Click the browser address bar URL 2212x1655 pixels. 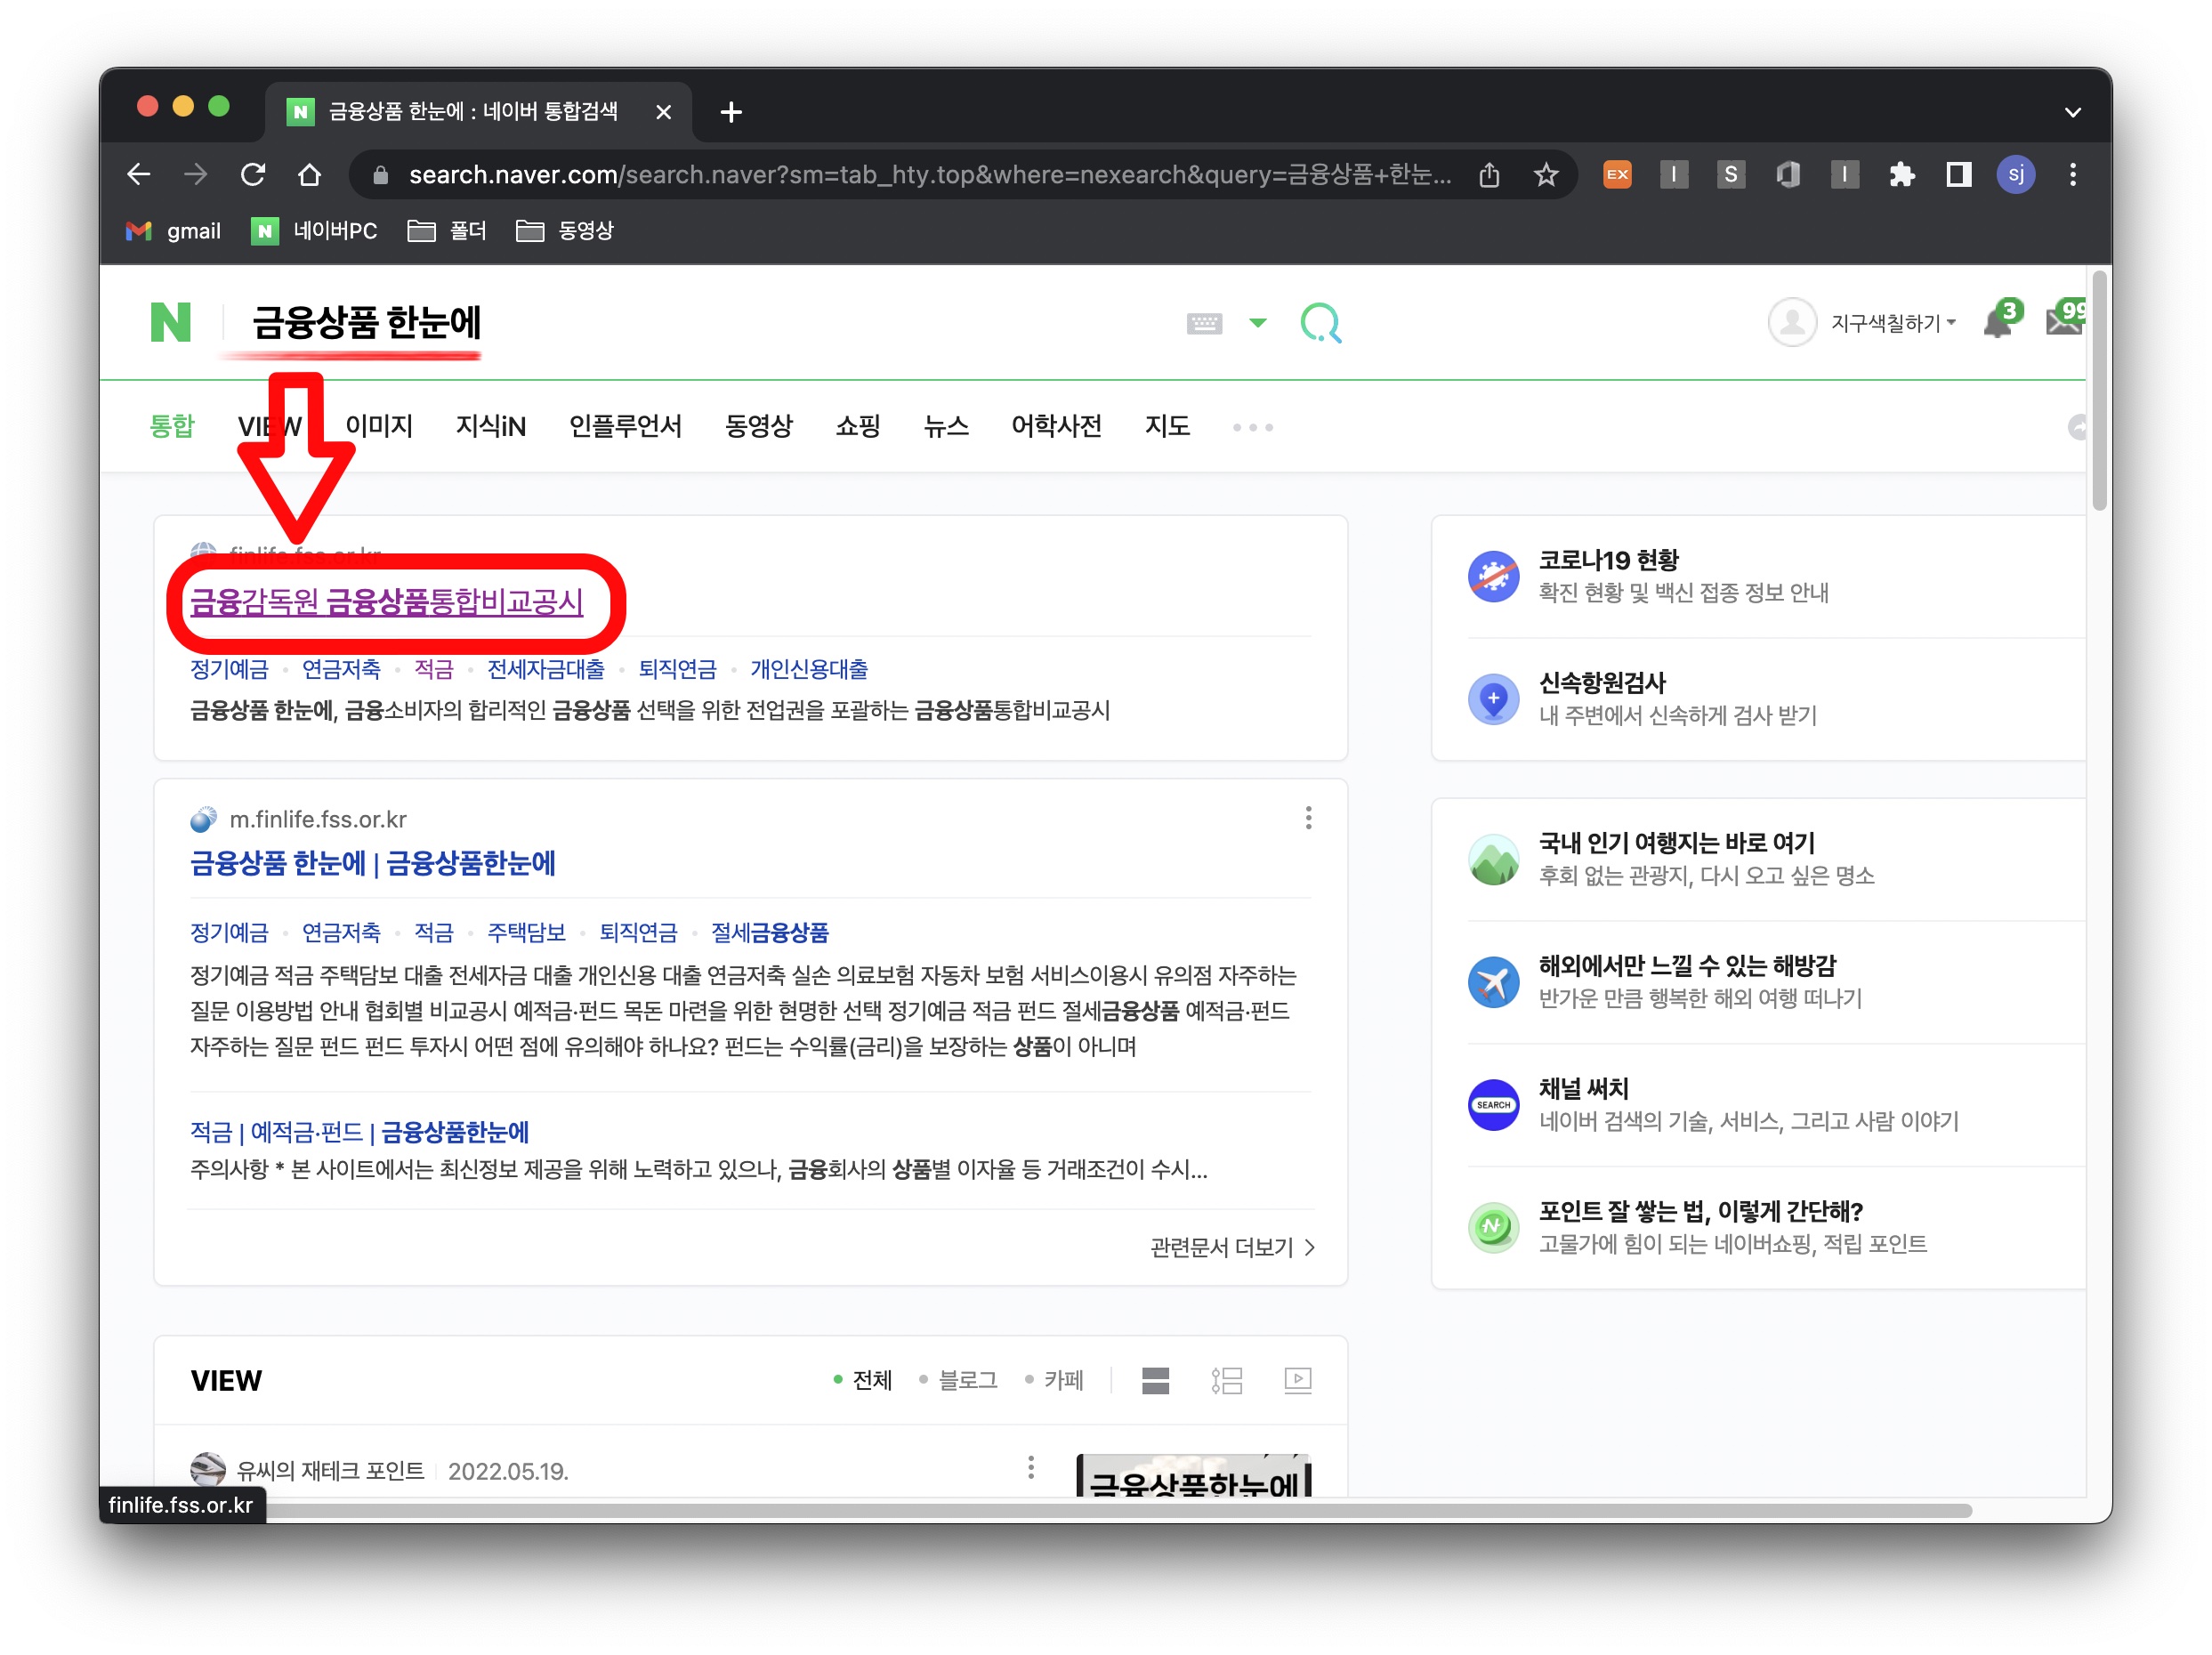(x=930, y=175)
